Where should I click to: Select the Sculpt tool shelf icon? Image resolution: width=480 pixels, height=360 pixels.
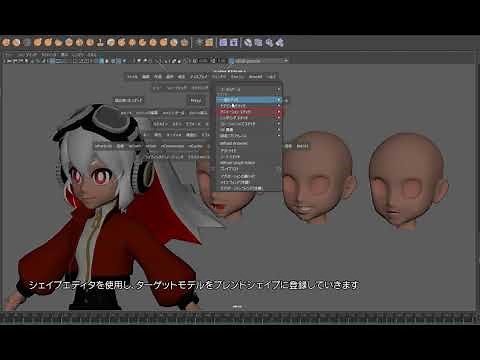point(6,43)
